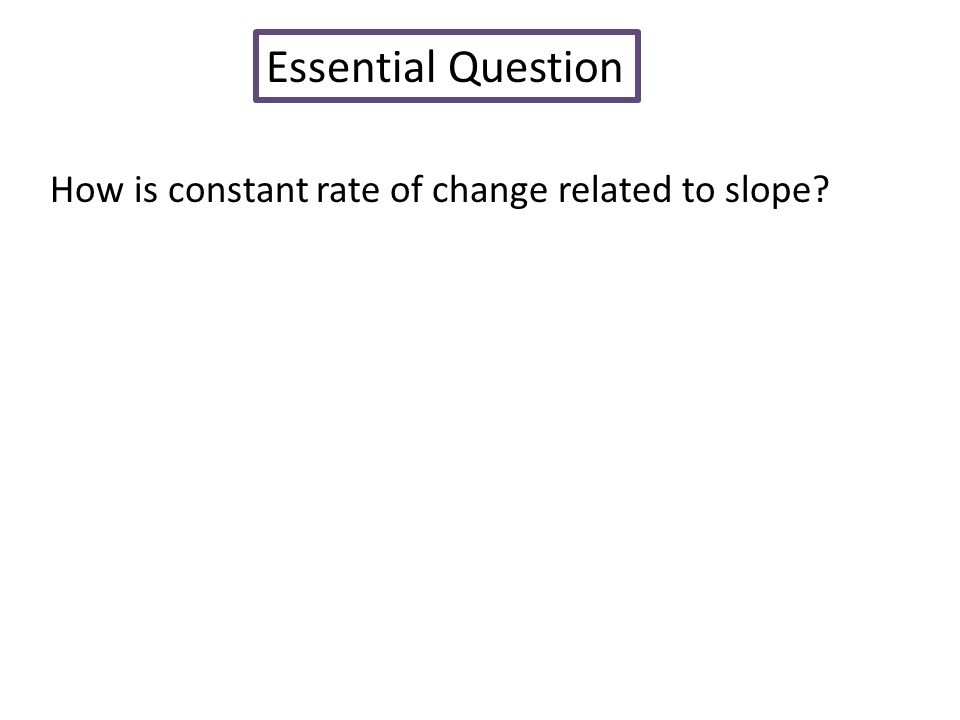Click the word "related" in the question
This screenshot has width=960, height=720.
point(615,190)
